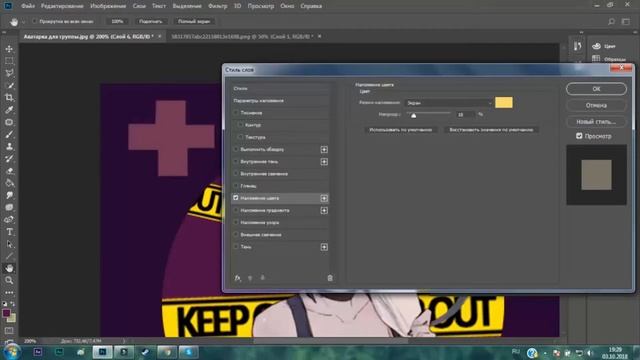The width and height of the screenshot is (640, 360).
Task: Open the status bar info arrow
Action: [124, 341]
